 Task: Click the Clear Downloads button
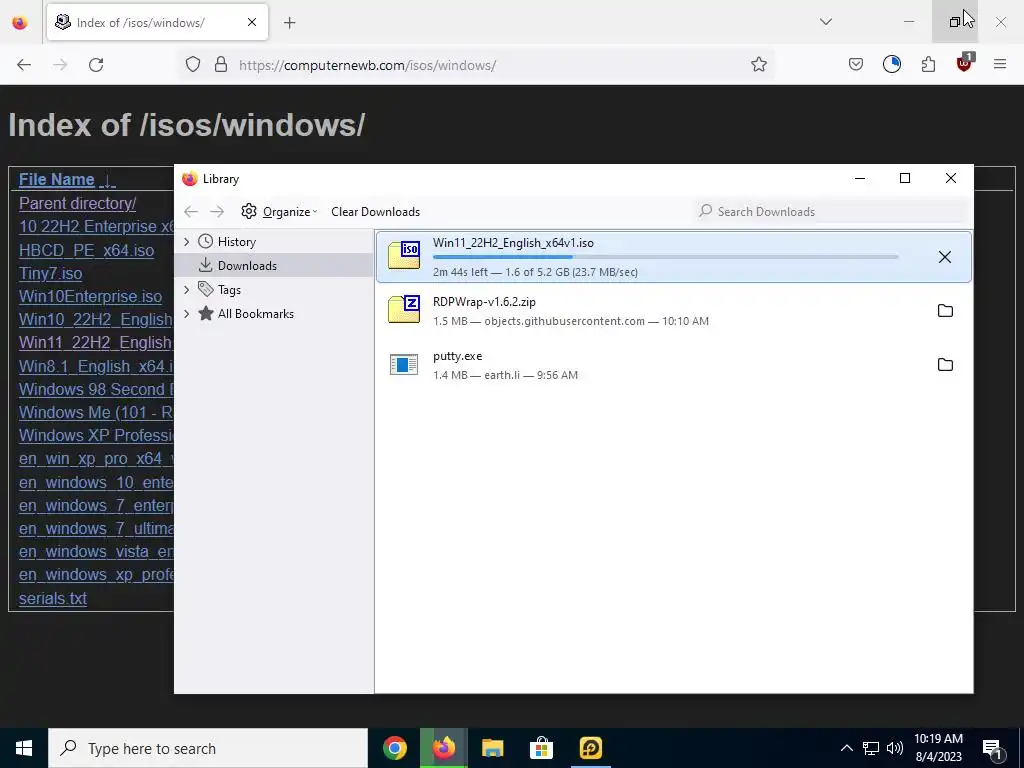376,212
